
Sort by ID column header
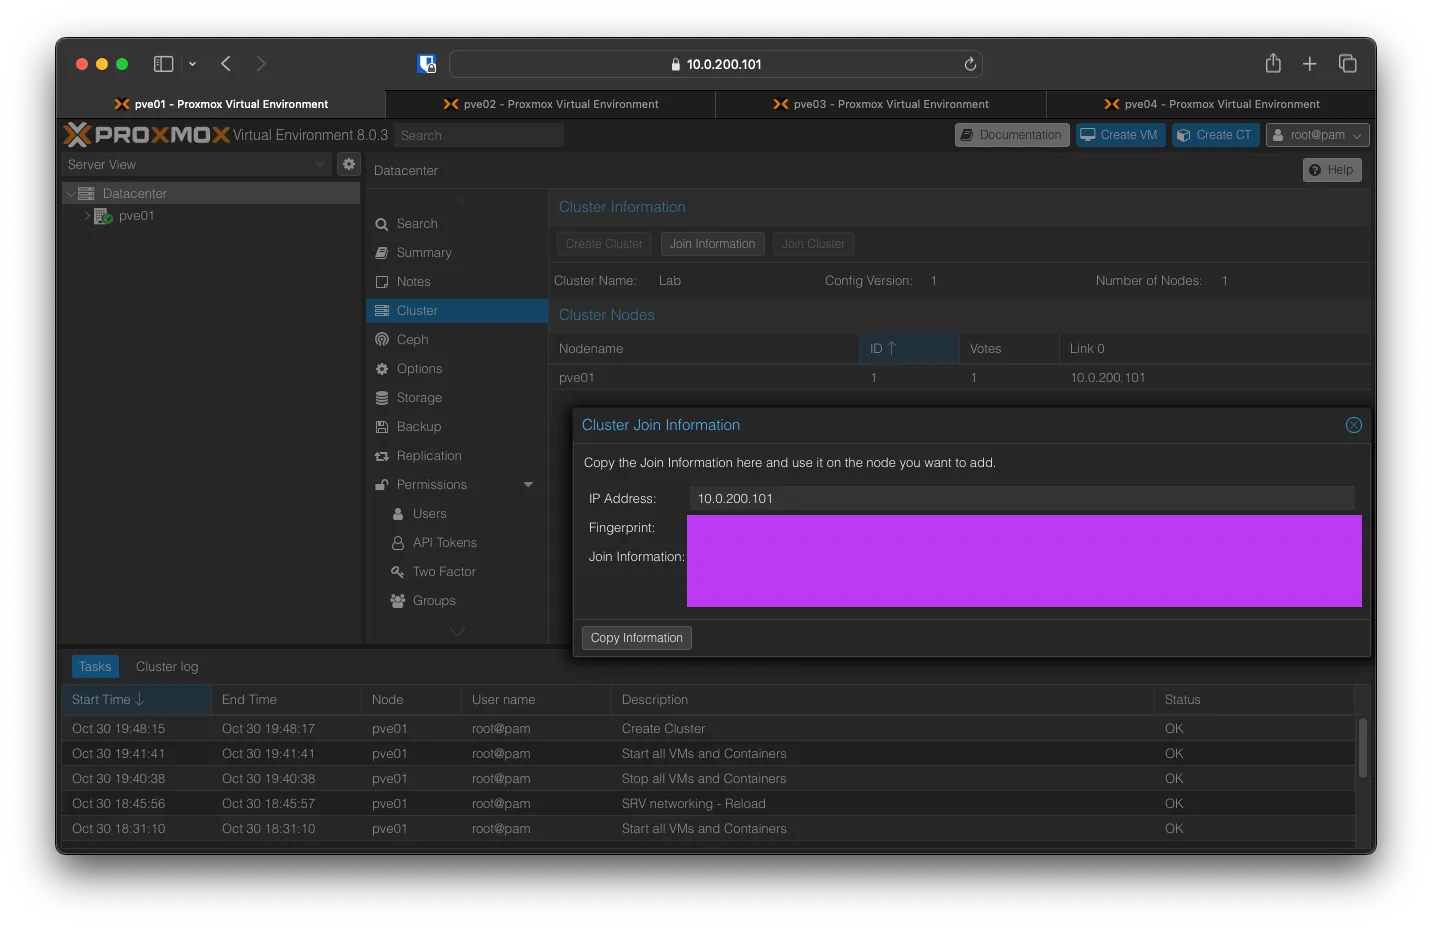(909, 349)
